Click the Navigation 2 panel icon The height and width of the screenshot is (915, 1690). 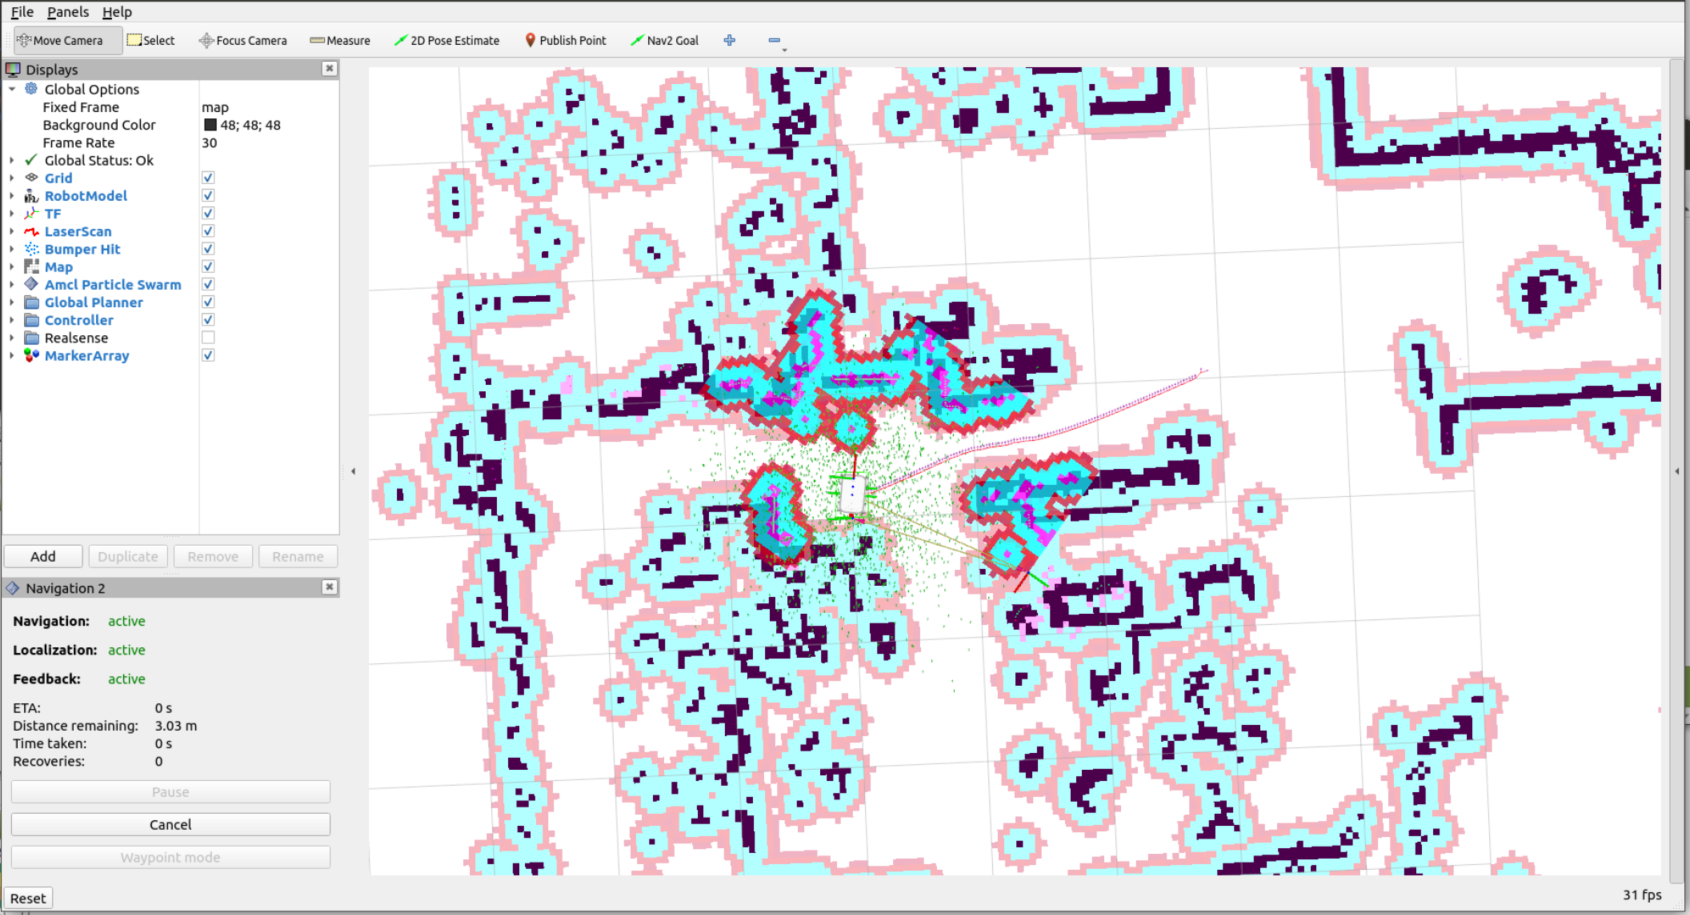[13, 588]
